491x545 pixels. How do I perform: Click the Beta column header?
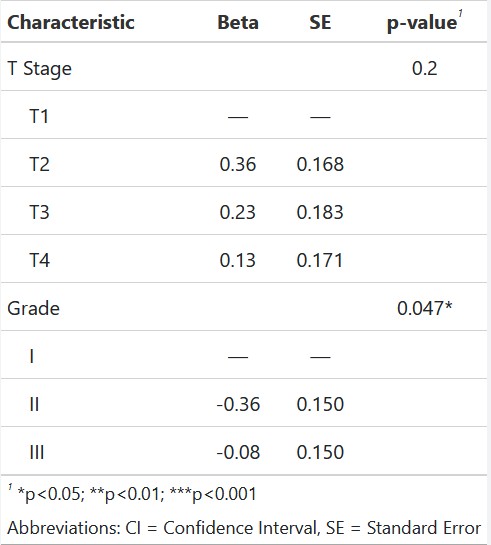click(x=238, y=22)
